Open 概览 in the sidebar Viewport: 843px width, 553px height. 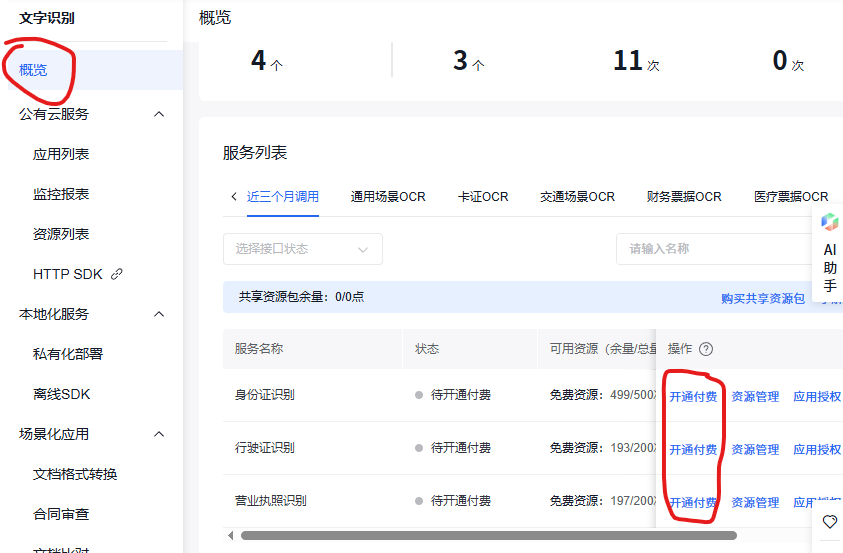click(x=33, y=70)
